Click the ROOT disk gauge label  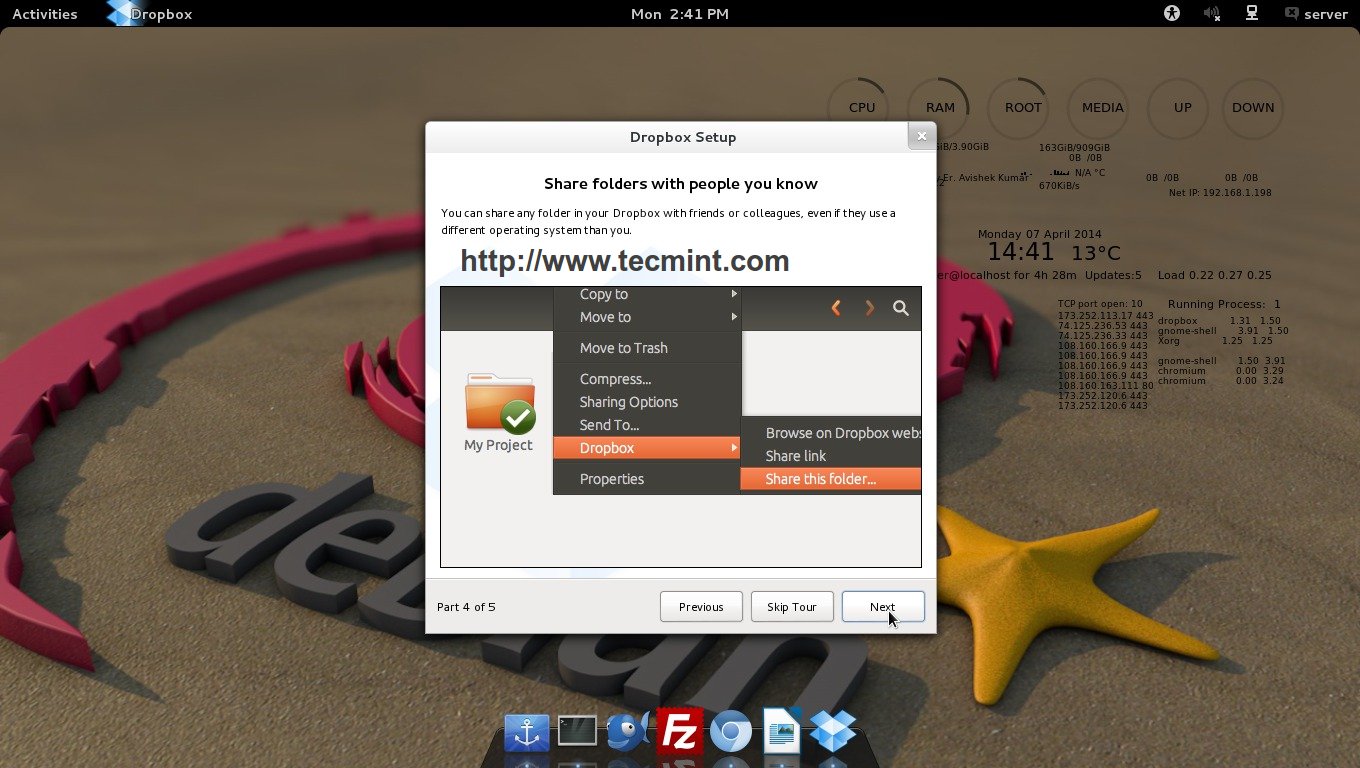1023,108
